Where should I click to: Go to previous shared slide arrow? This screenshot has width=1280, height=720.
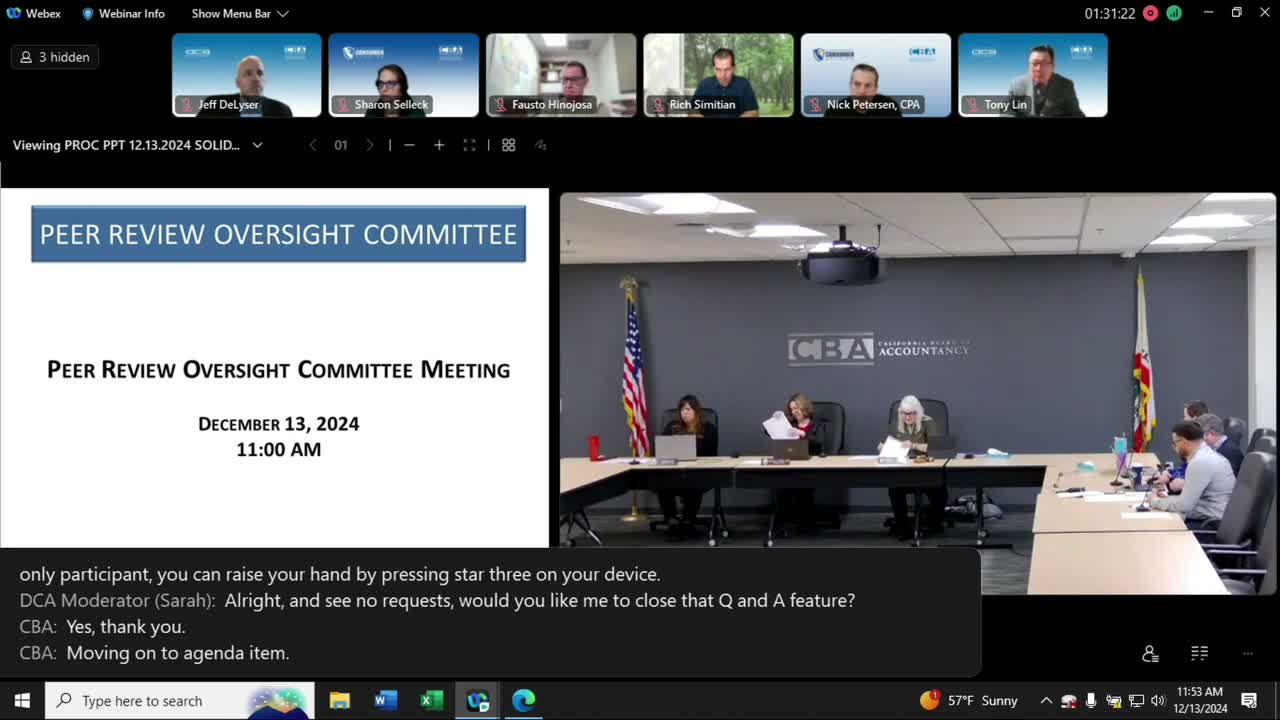click(313, 145)
